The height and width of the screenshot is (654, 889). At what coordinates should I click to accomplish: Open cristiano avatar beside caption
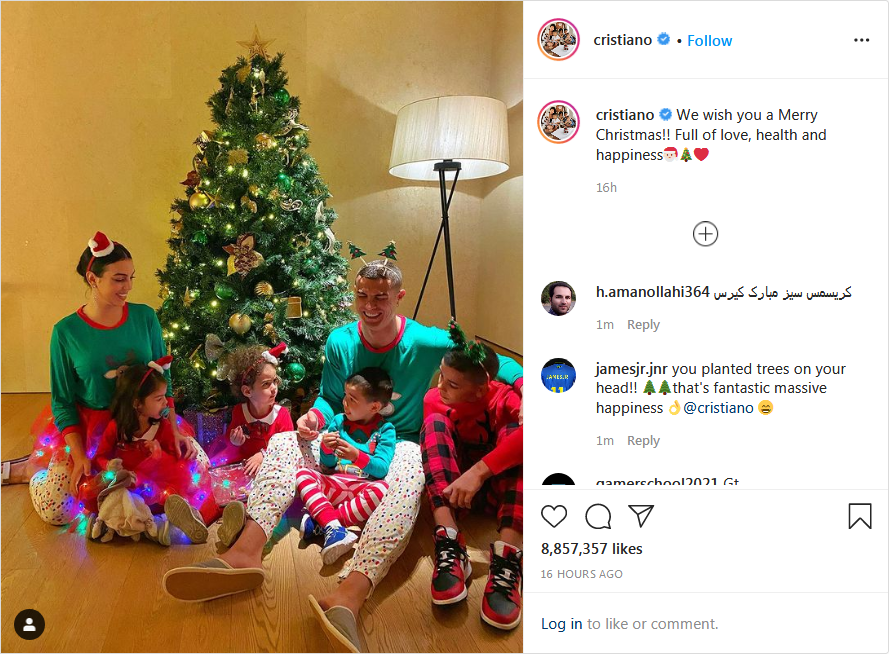[558, 122]
